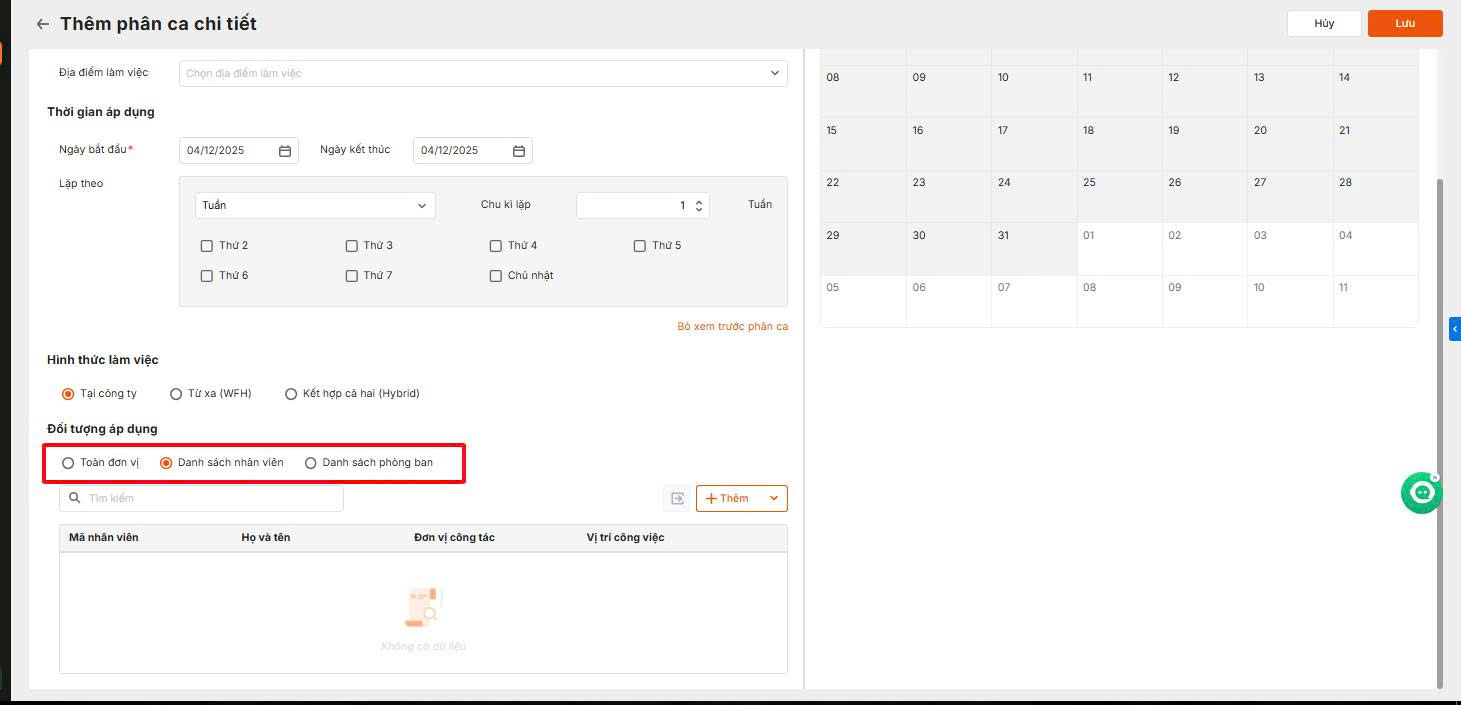Screen dimensions: 1461x705
Task: Expand the arrow on the Thêm button
Action: [774, 498]
